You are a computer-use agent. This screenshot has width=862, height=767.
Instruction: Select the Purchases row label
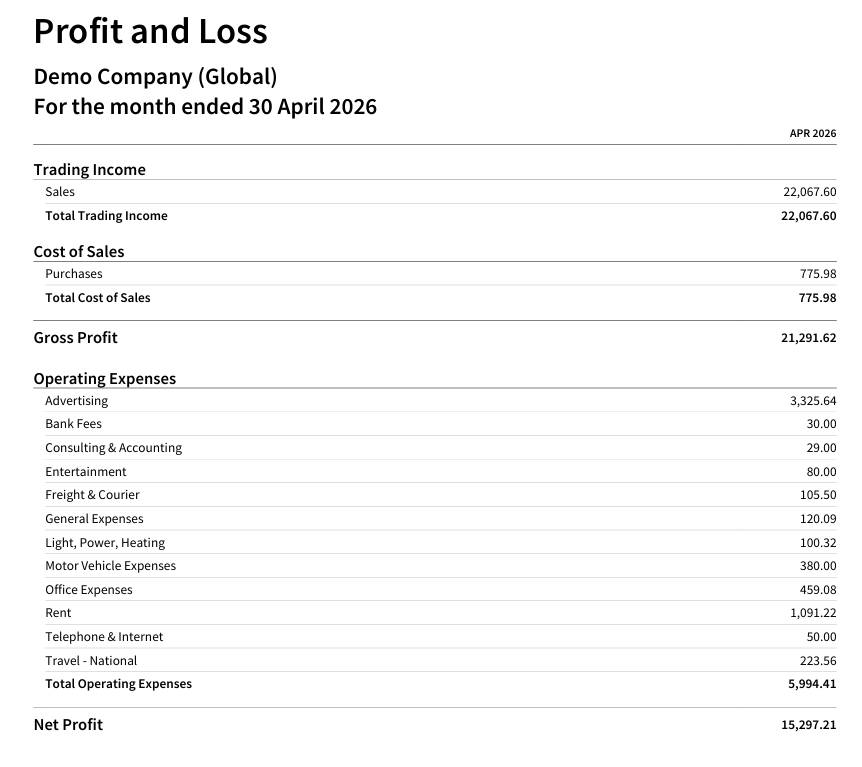74,274
